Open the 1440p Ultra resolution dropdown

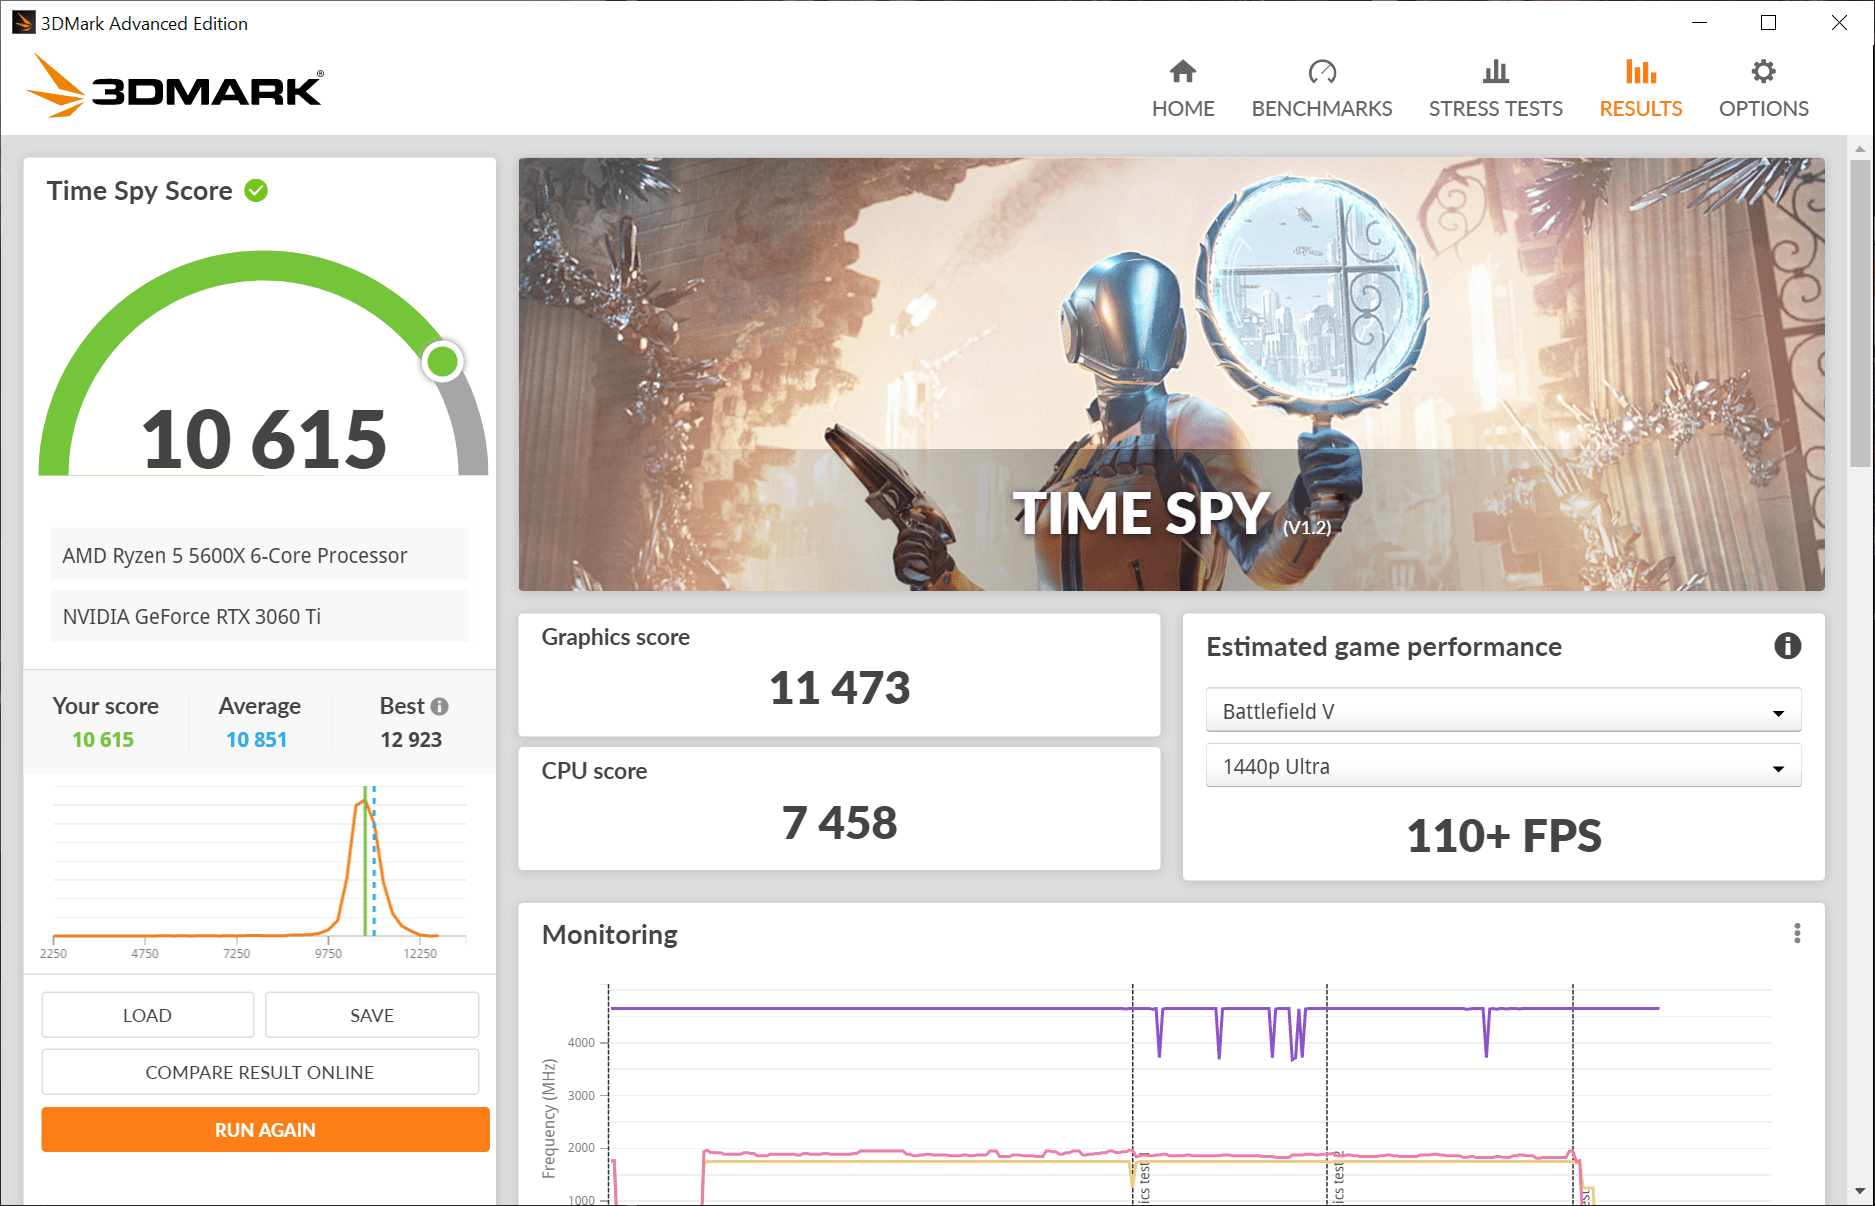(1502, 767)
